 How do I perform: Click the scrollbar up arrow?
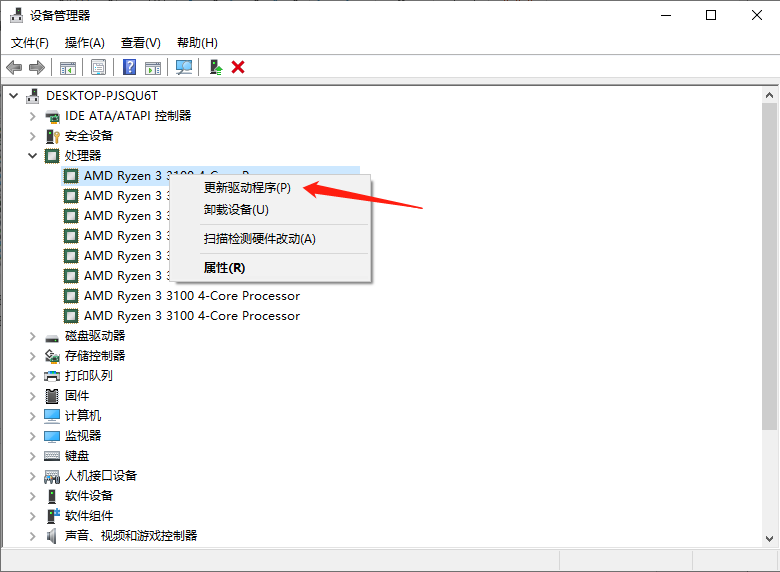769,95
